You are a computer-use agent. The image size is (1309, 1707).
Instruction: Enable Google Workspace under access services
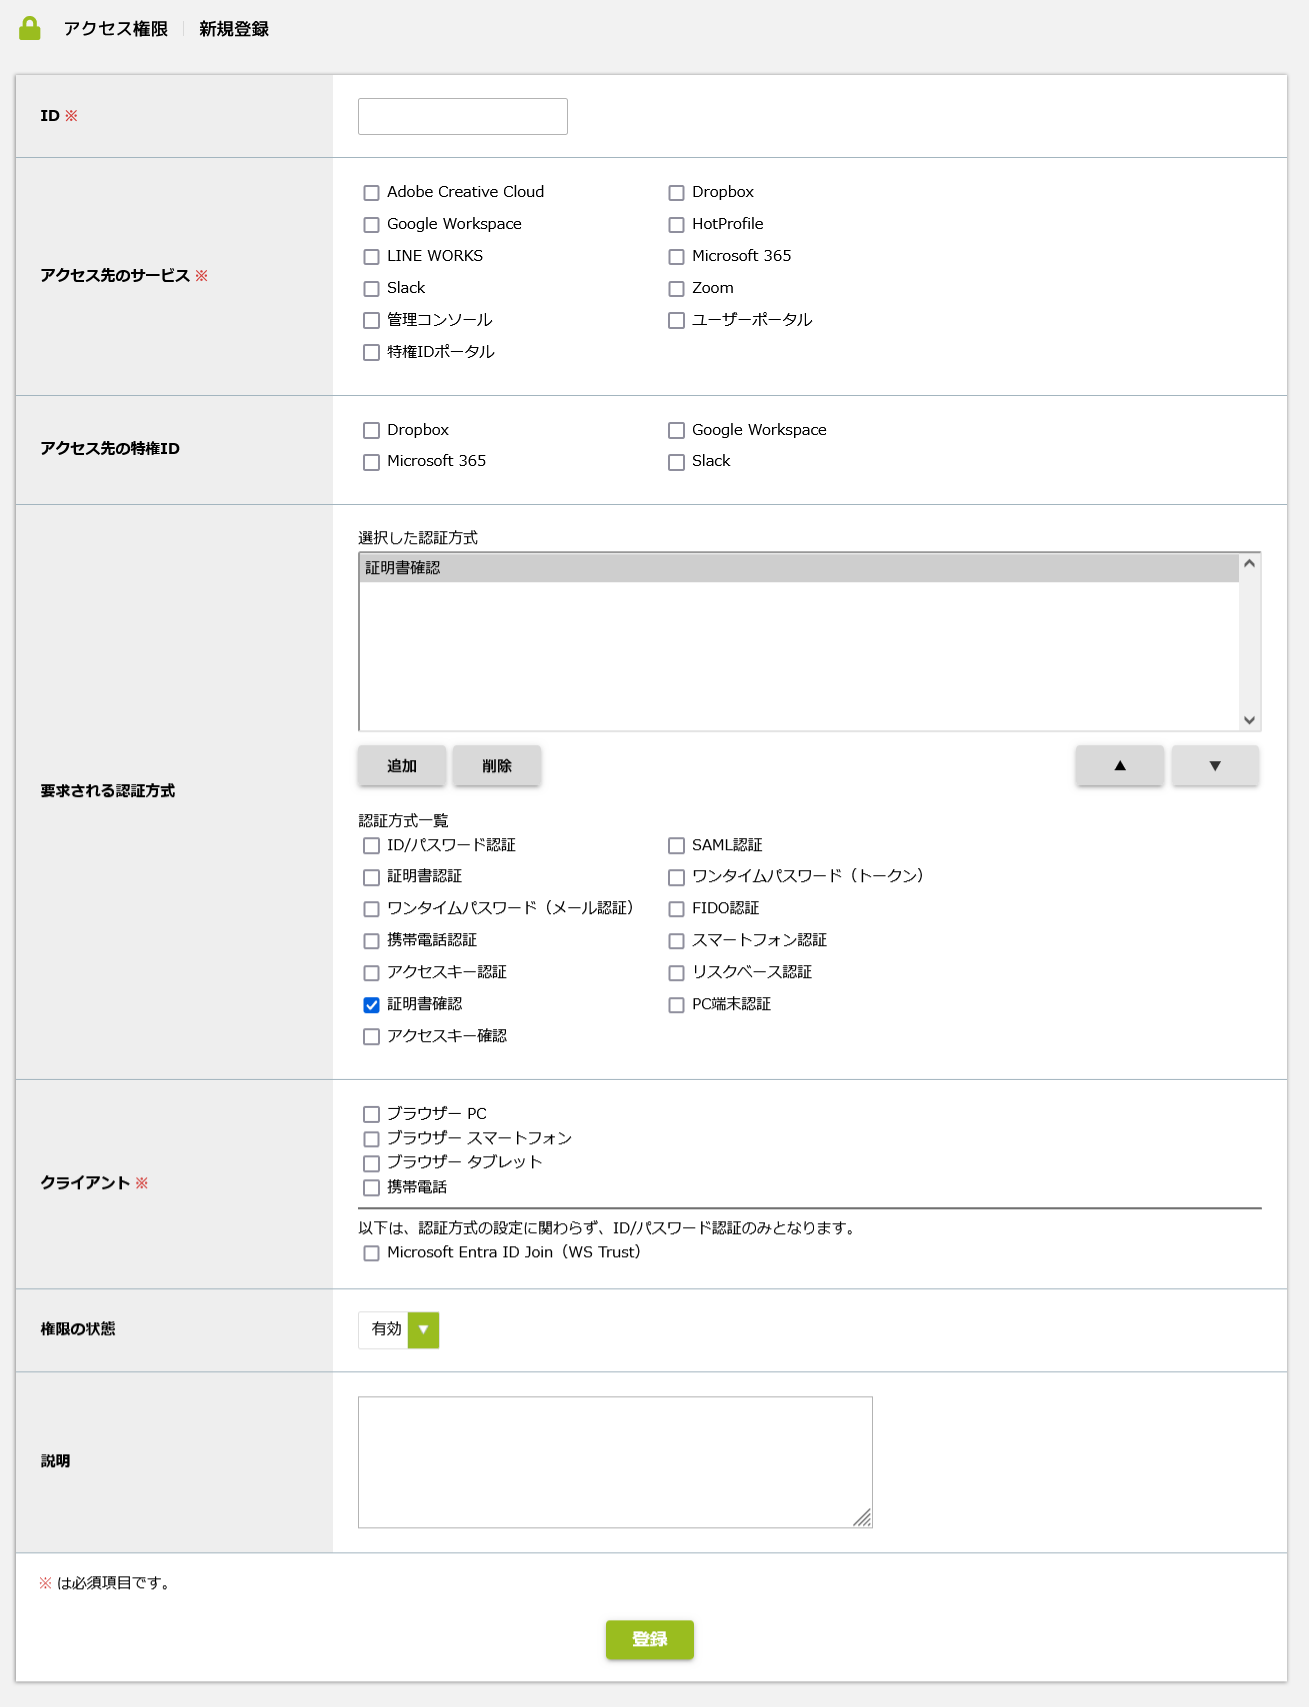pos(371,225)
